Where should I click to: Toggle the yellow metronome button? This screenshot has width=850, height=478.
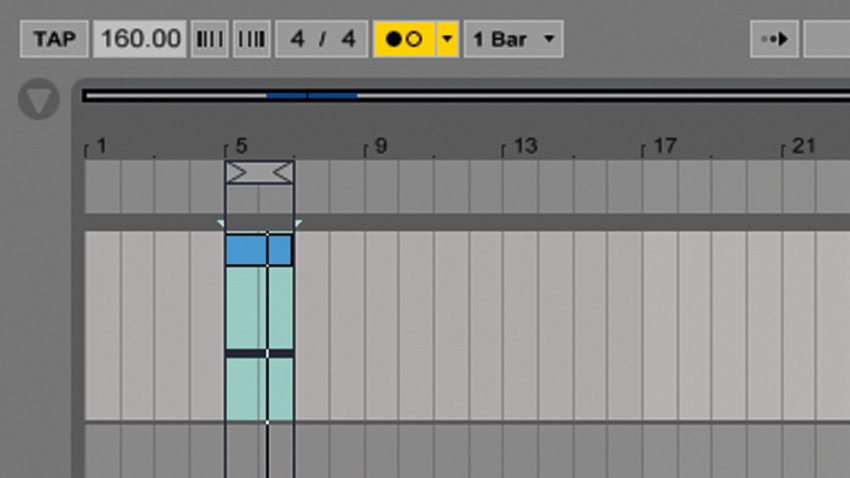(404, 39)
